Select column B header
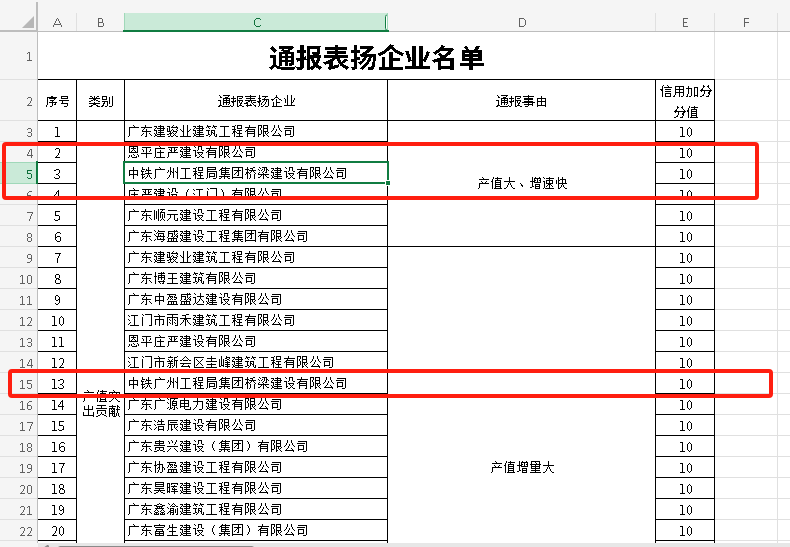Image resolution: width=790 pixels, height=547 pixels. tap(100, 22)
